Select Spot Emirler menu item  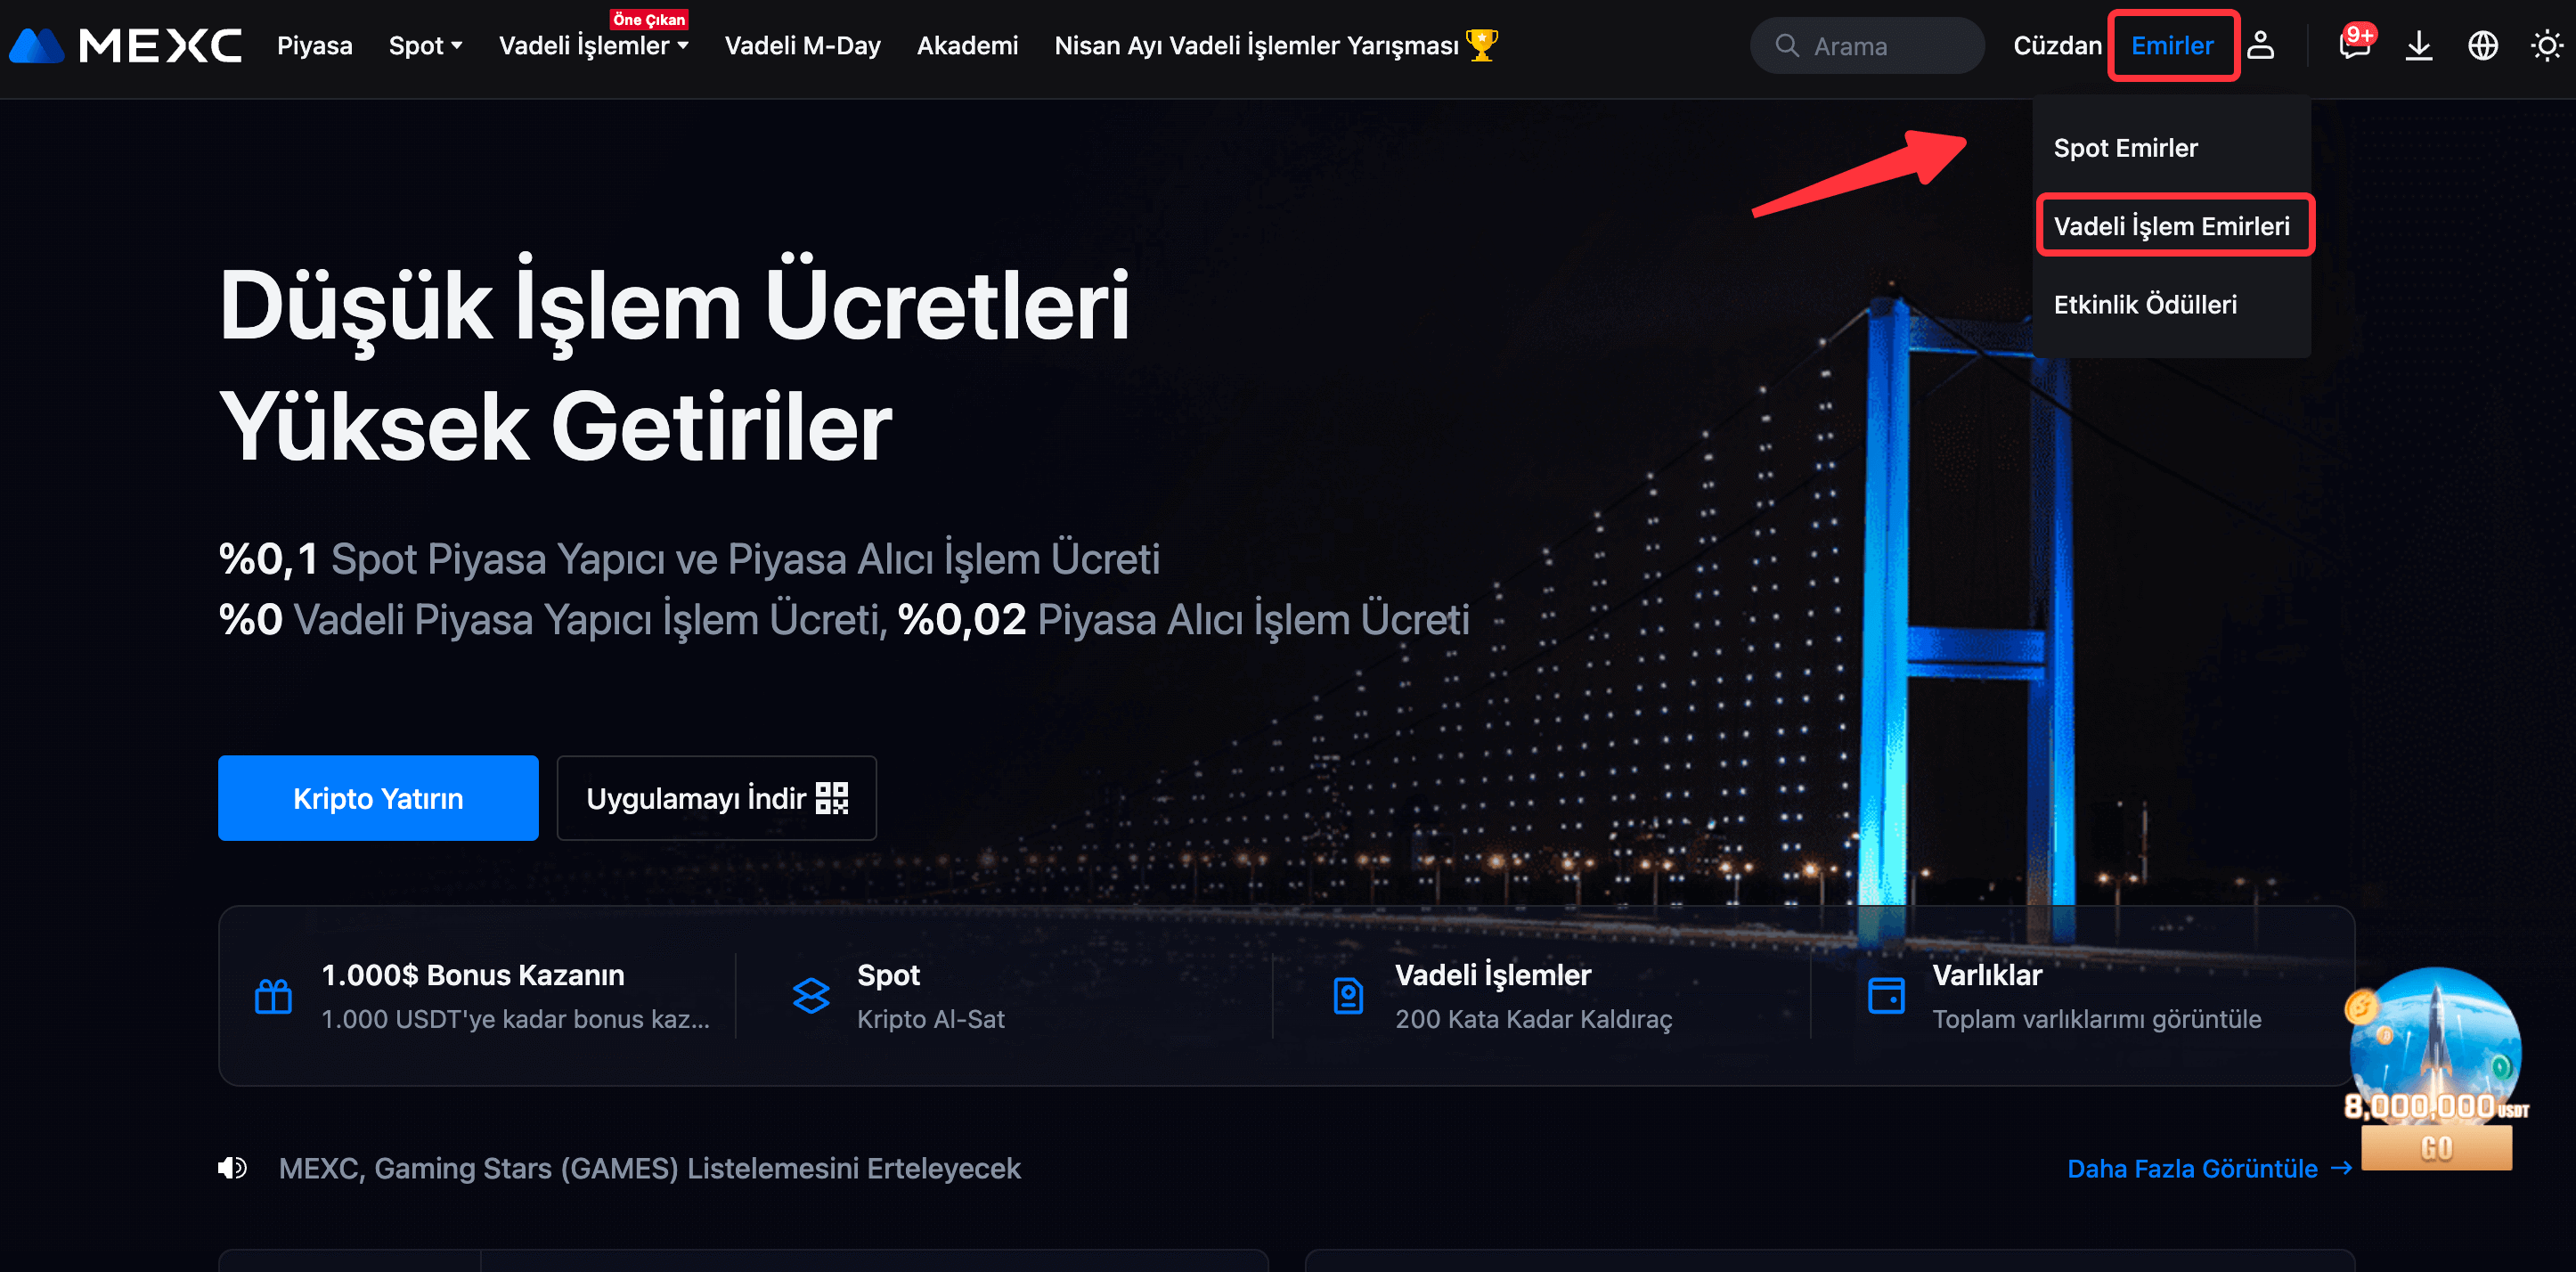coord(2125,148)
